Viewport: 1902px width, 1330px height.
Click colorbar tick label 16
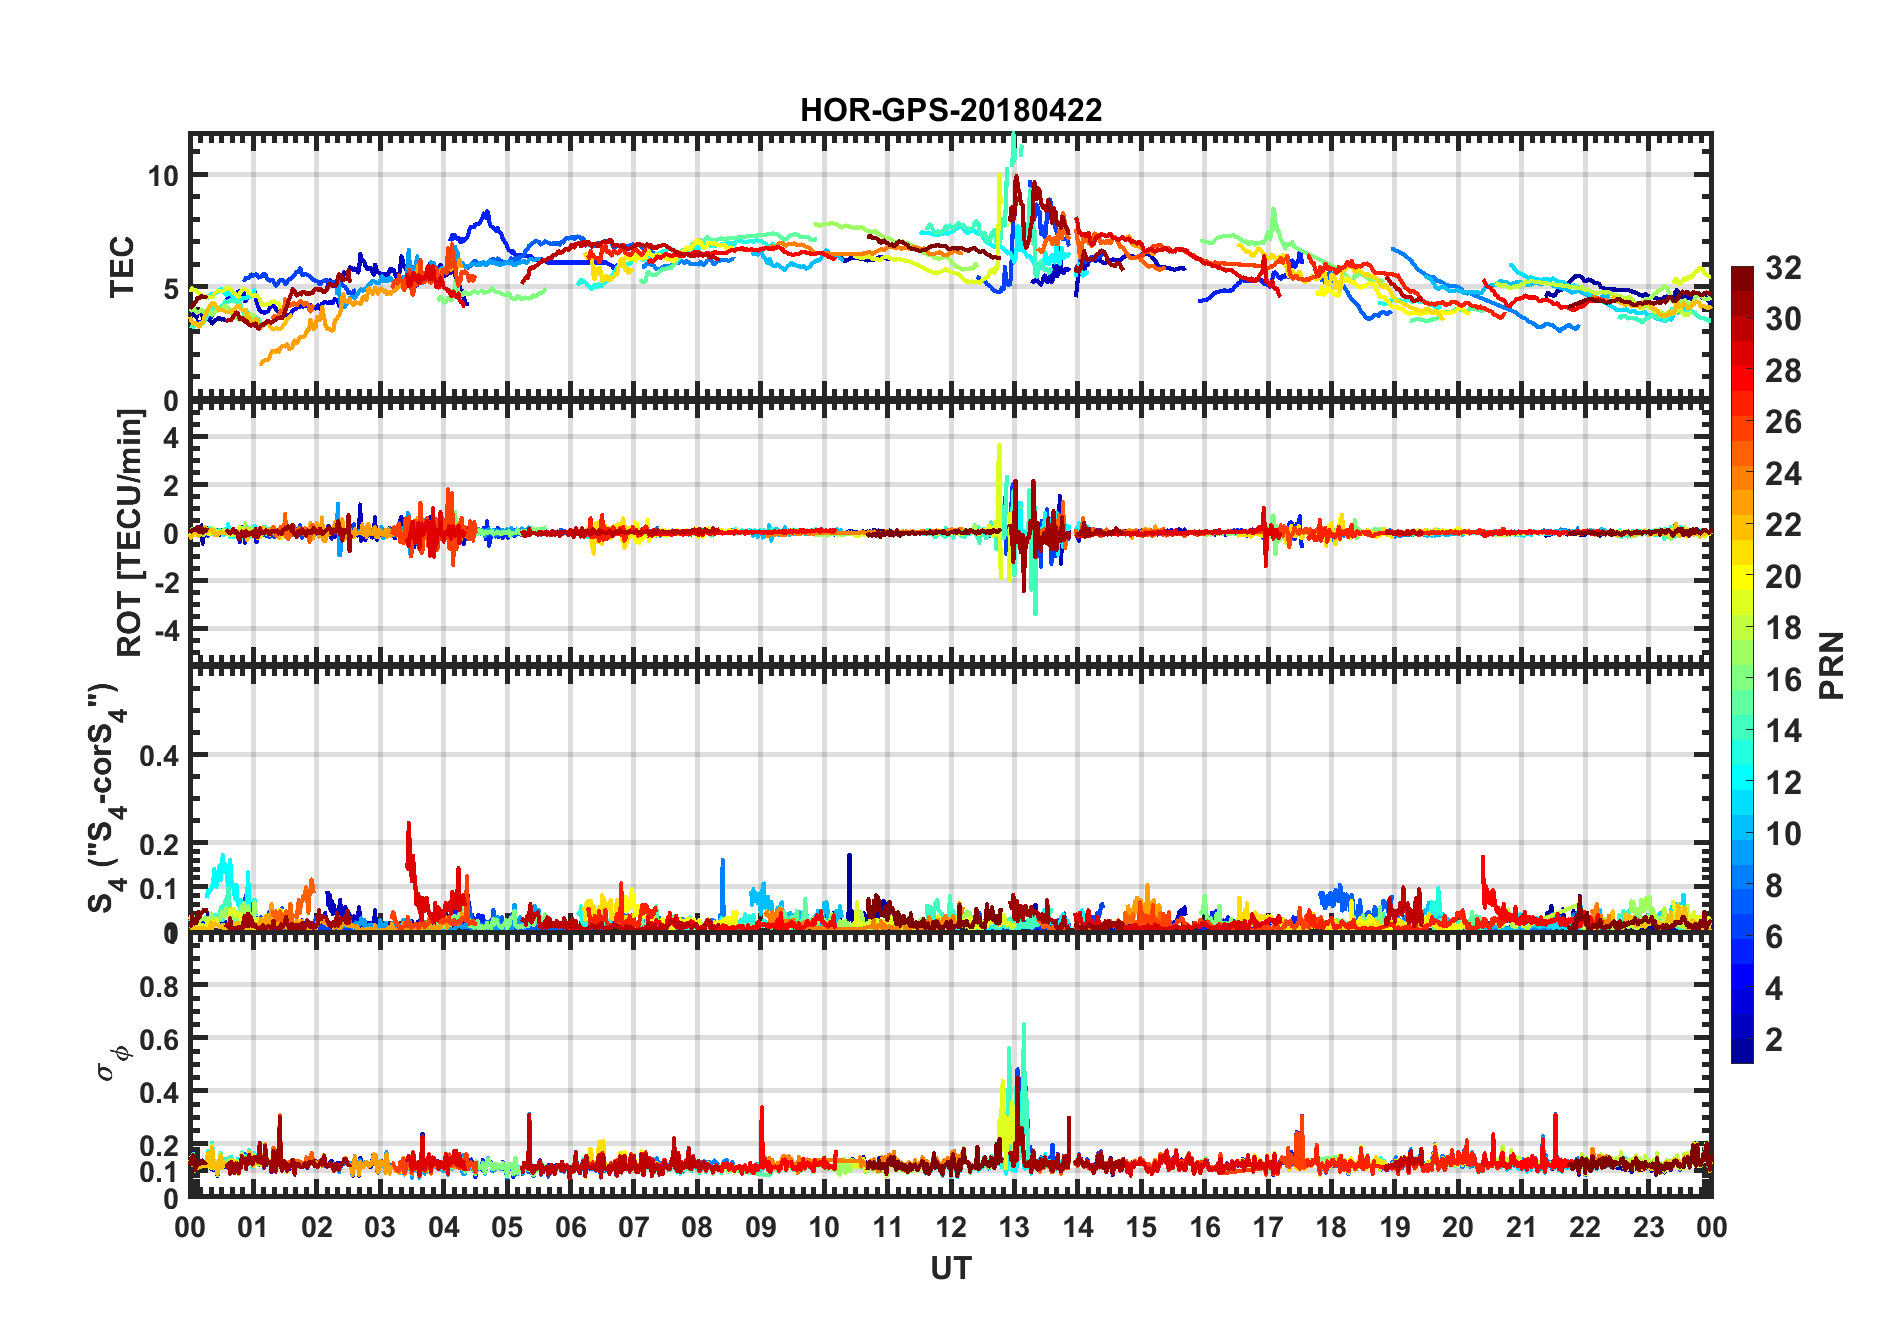(1783, 680)
